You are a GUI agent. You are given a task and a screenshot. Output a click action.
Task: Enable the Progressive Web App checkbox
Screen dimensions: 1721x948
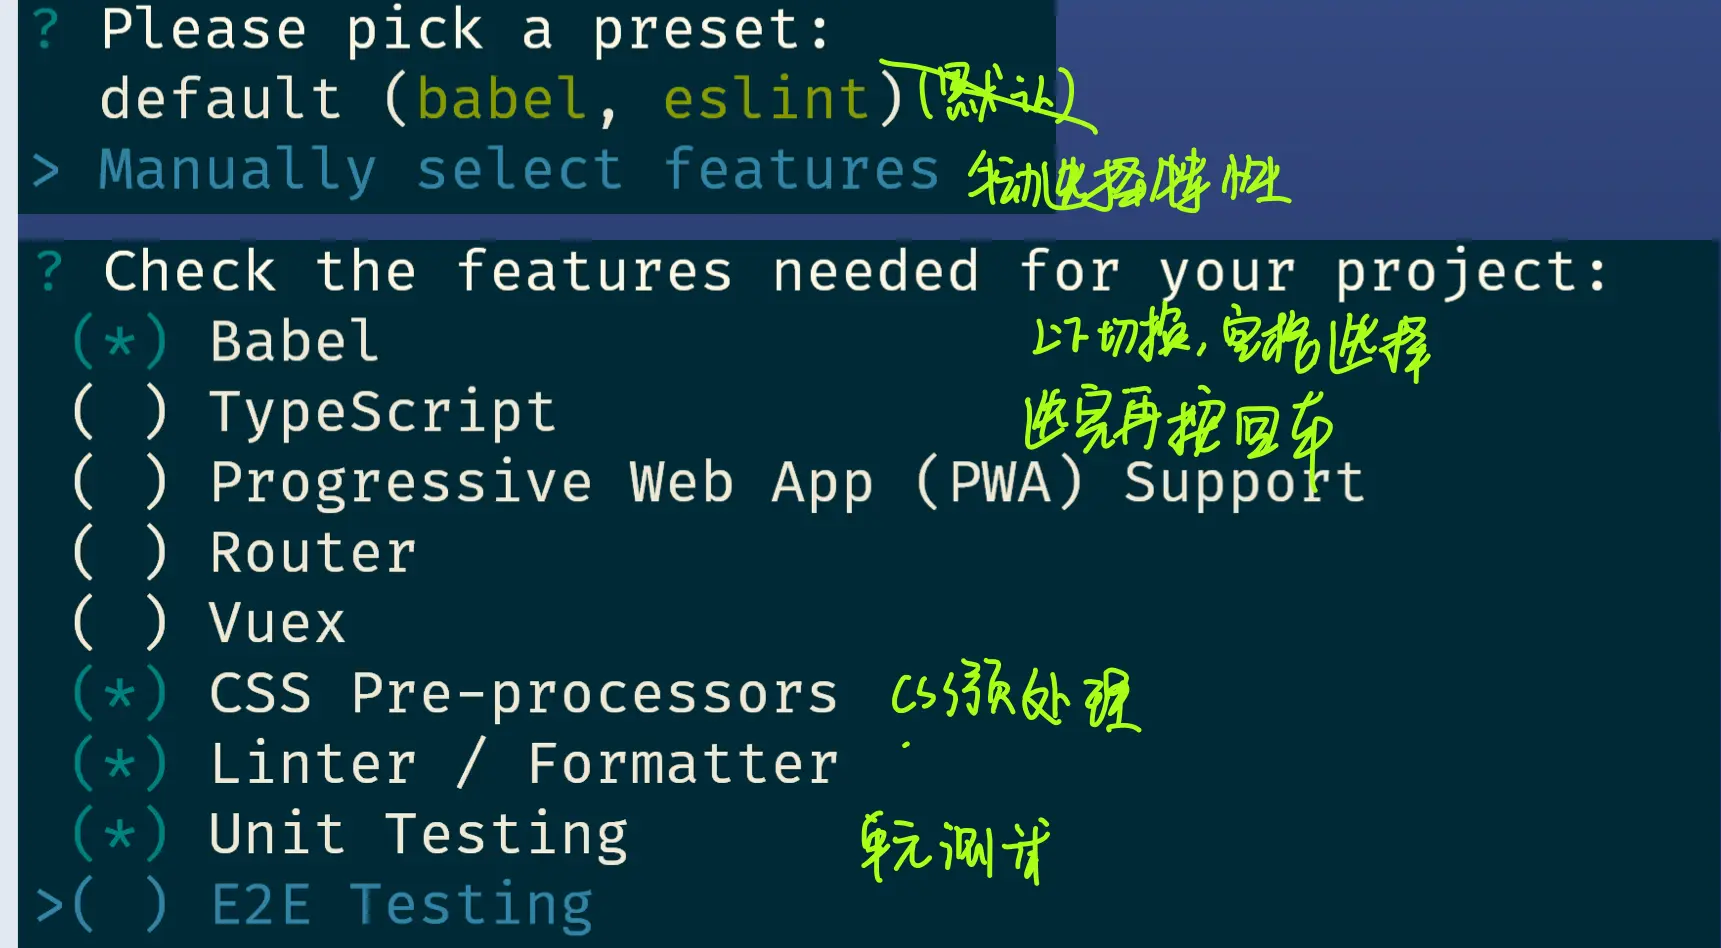pos(119,482)
